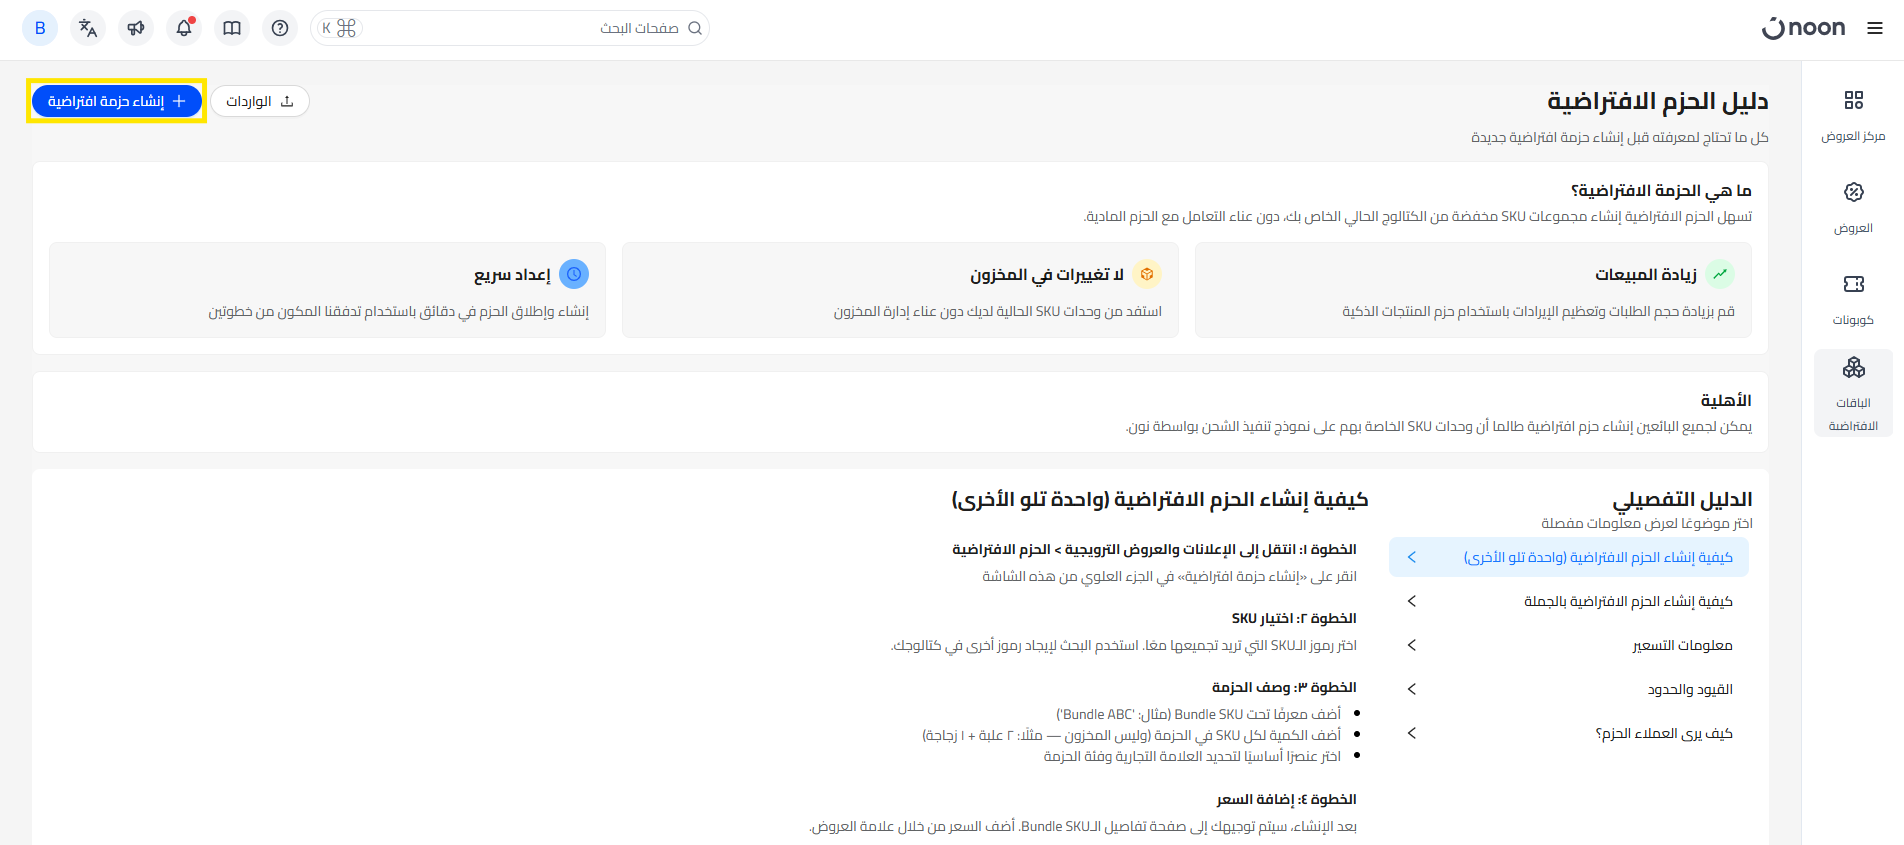Click the subtitle اختر موضوعًا لعرض معلومات مفصلة
This screenshot has width=1904, height=845.
click(x=1647, y=523)
